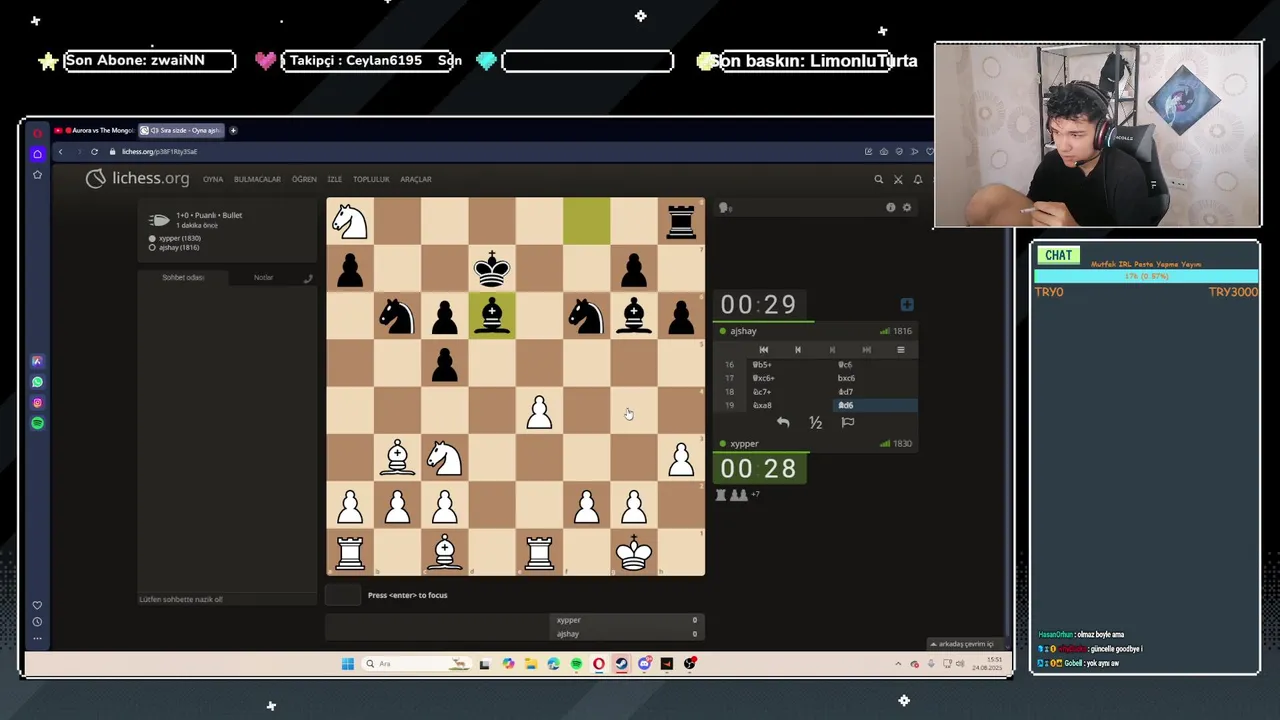
Task: Switch to Aurora vs The Mongolz tab
Action: click(94, 130)
